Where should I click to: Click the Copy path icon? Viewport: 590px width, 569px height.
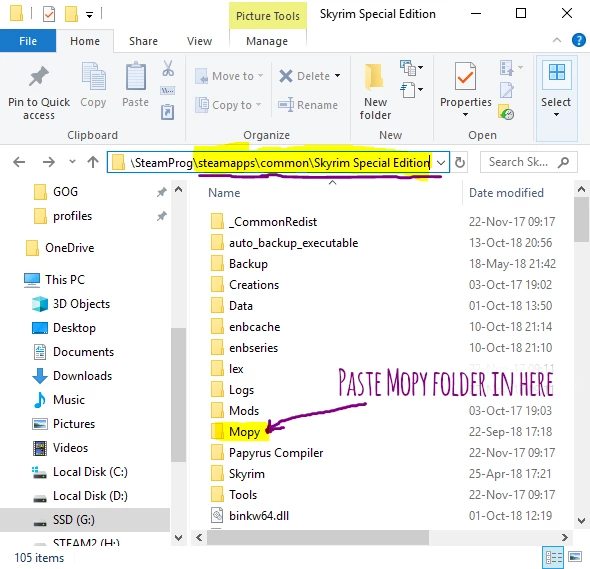[167, 90]
